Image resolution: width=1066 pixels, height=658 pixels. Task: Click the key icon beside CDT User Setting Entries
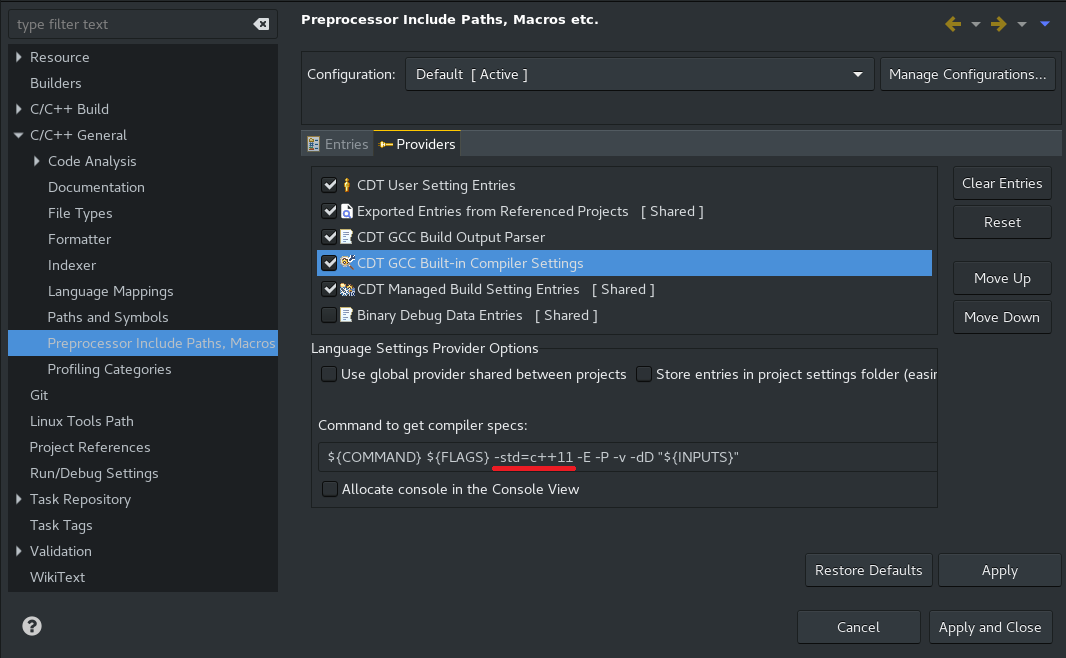pyautogui.click(x=345, y=185)
